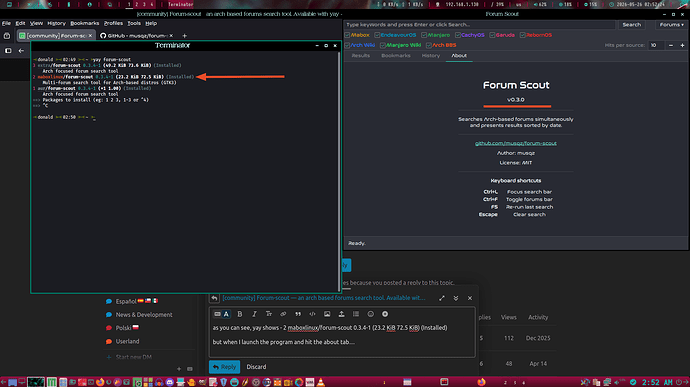Toggle bold formatting in reply composer
Image resolution: width=690 pixels, height=387 pixels.
tap(240, 314)
